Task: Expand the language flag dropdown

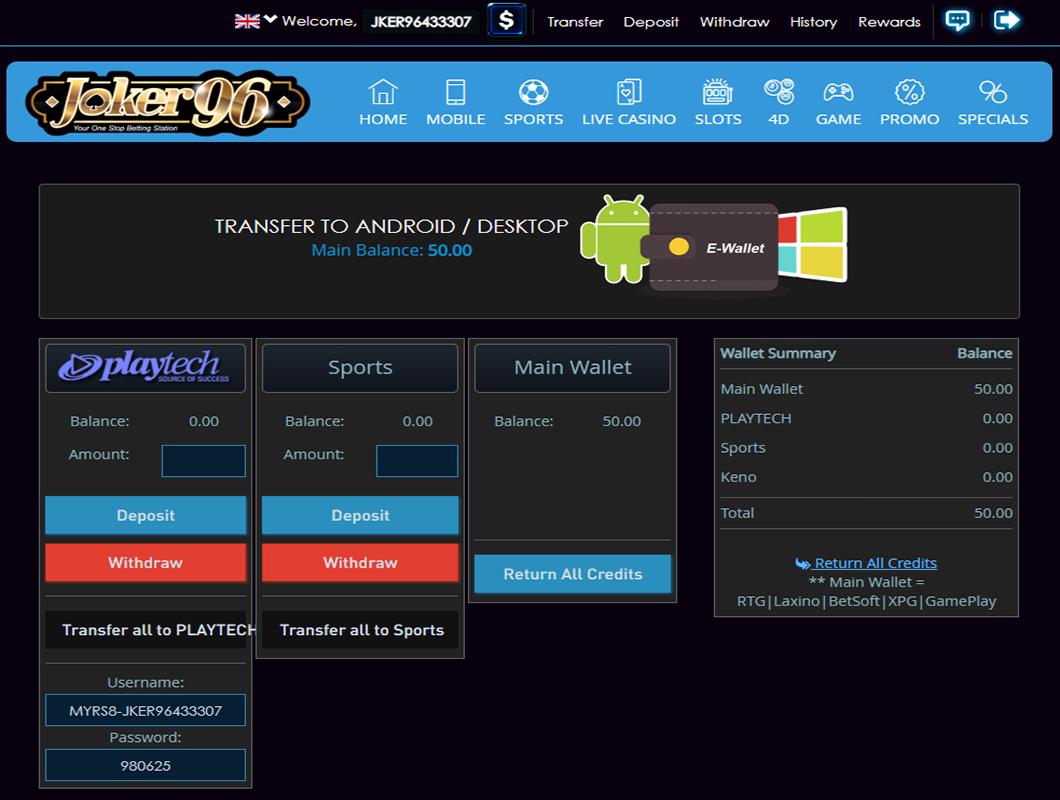Action: pyautogui.click(x=255, y=21)
